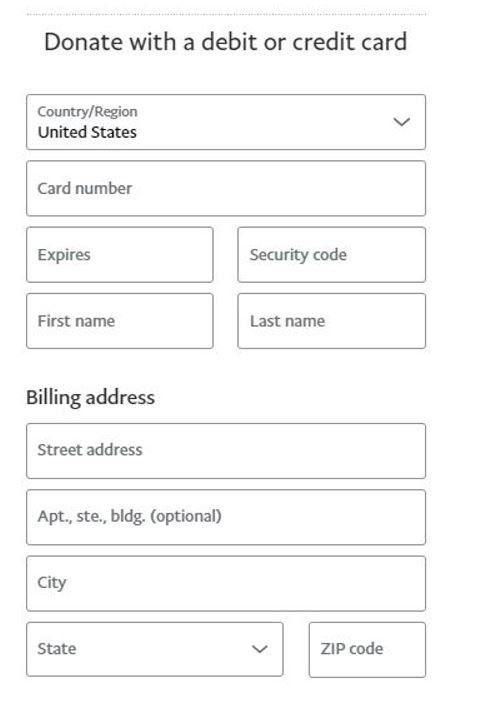Click the Country/Region chevron arrow

point(401,122)
